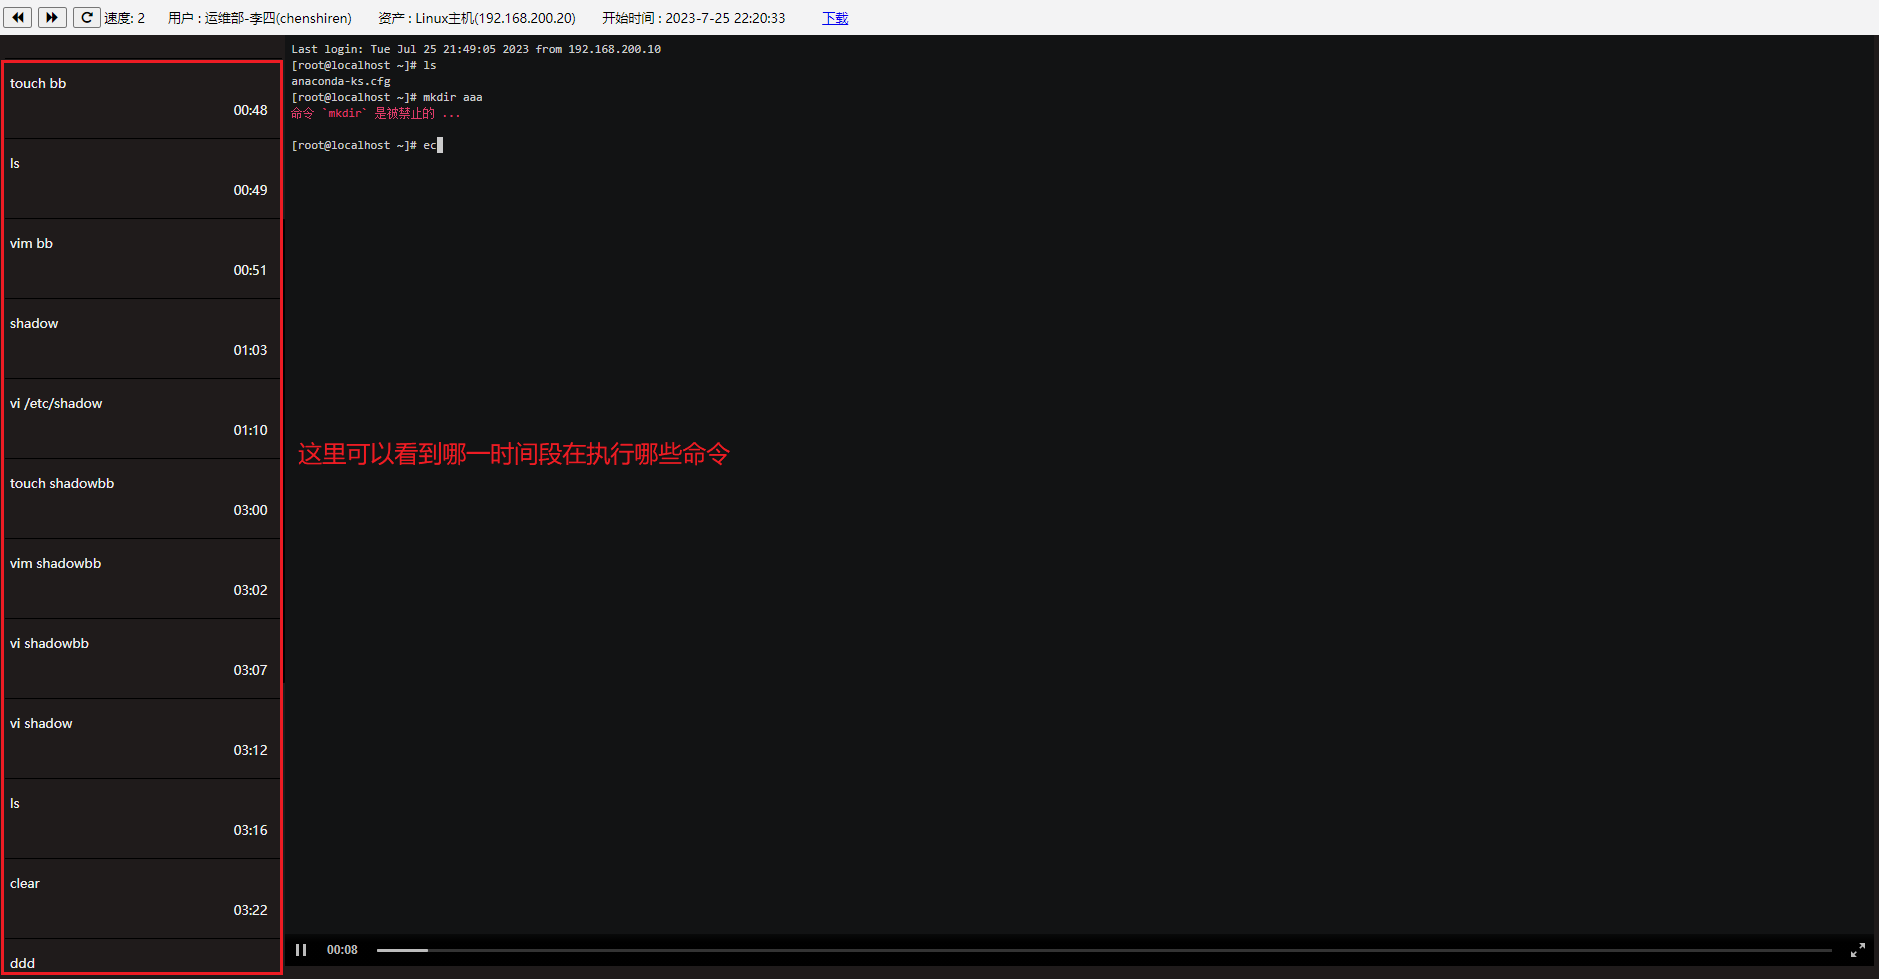1879x979 pixels.
Task: Jump to the 'clear' command at 03:22
Action: pos(142,899)
